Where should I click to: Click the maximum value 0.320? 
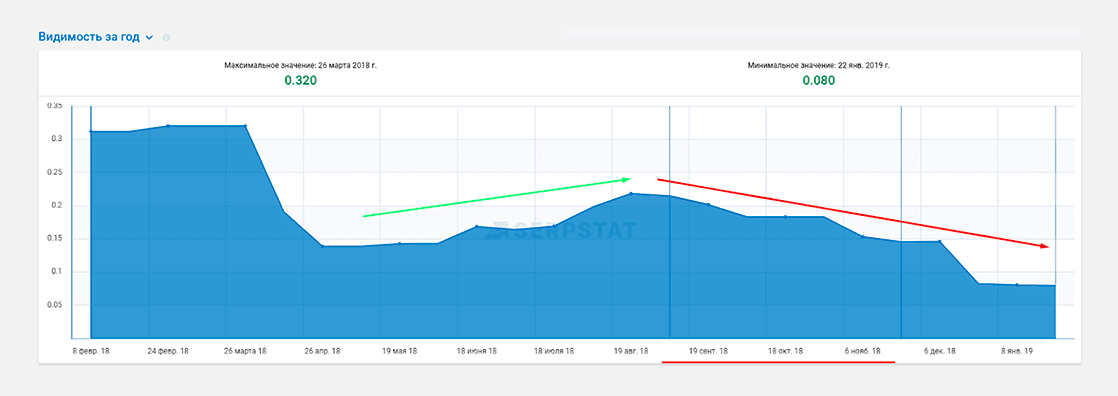[301, 81]
